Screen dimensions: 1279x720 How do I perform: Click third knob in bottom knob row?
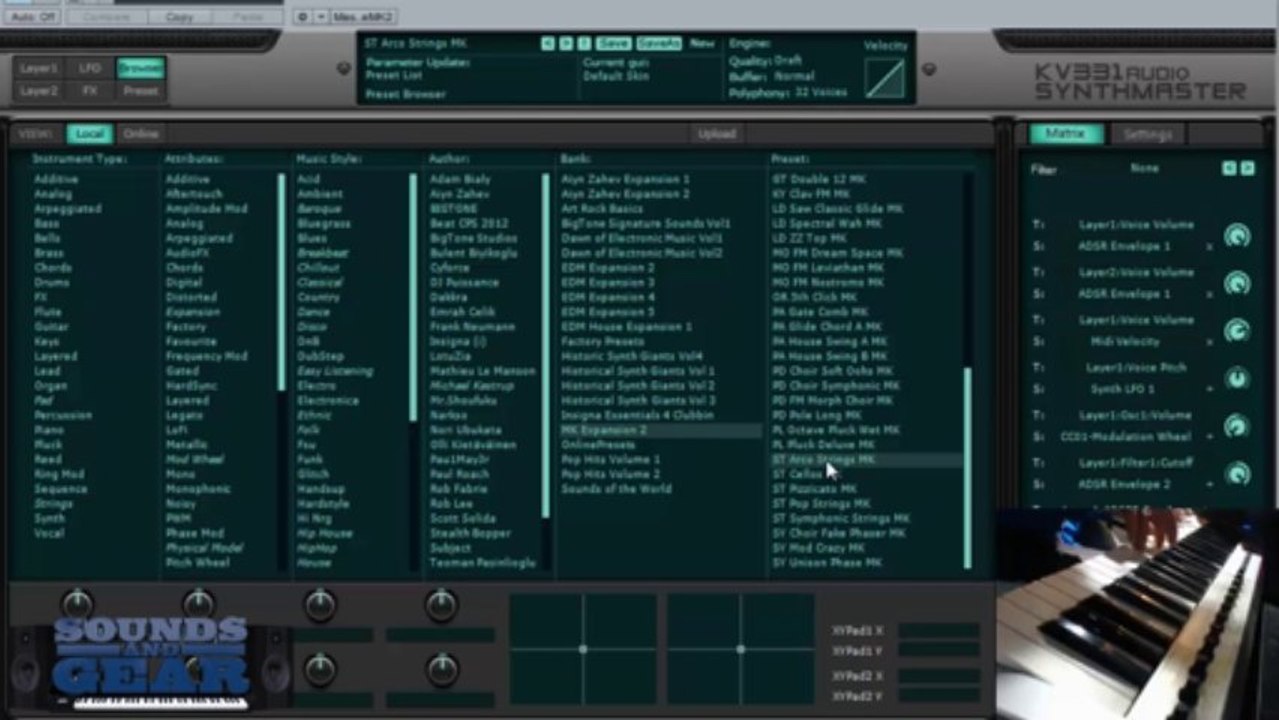[x=320, y=669]
